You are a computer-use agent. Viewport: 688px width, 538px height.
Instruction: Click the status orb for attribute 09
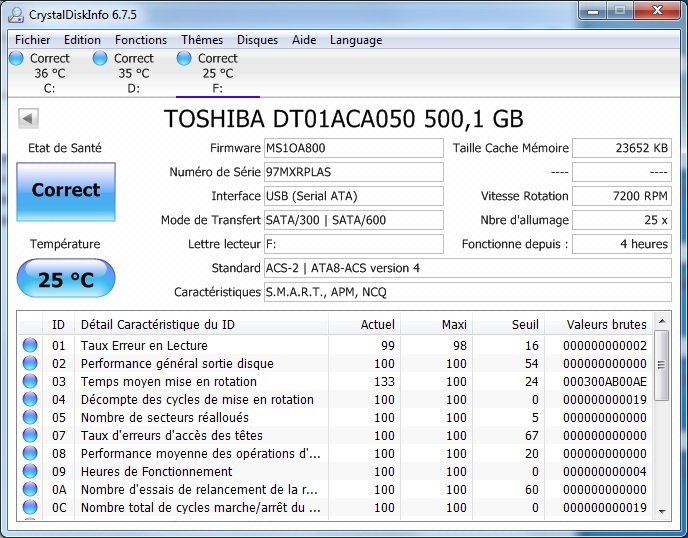click(x=30, y=471)
